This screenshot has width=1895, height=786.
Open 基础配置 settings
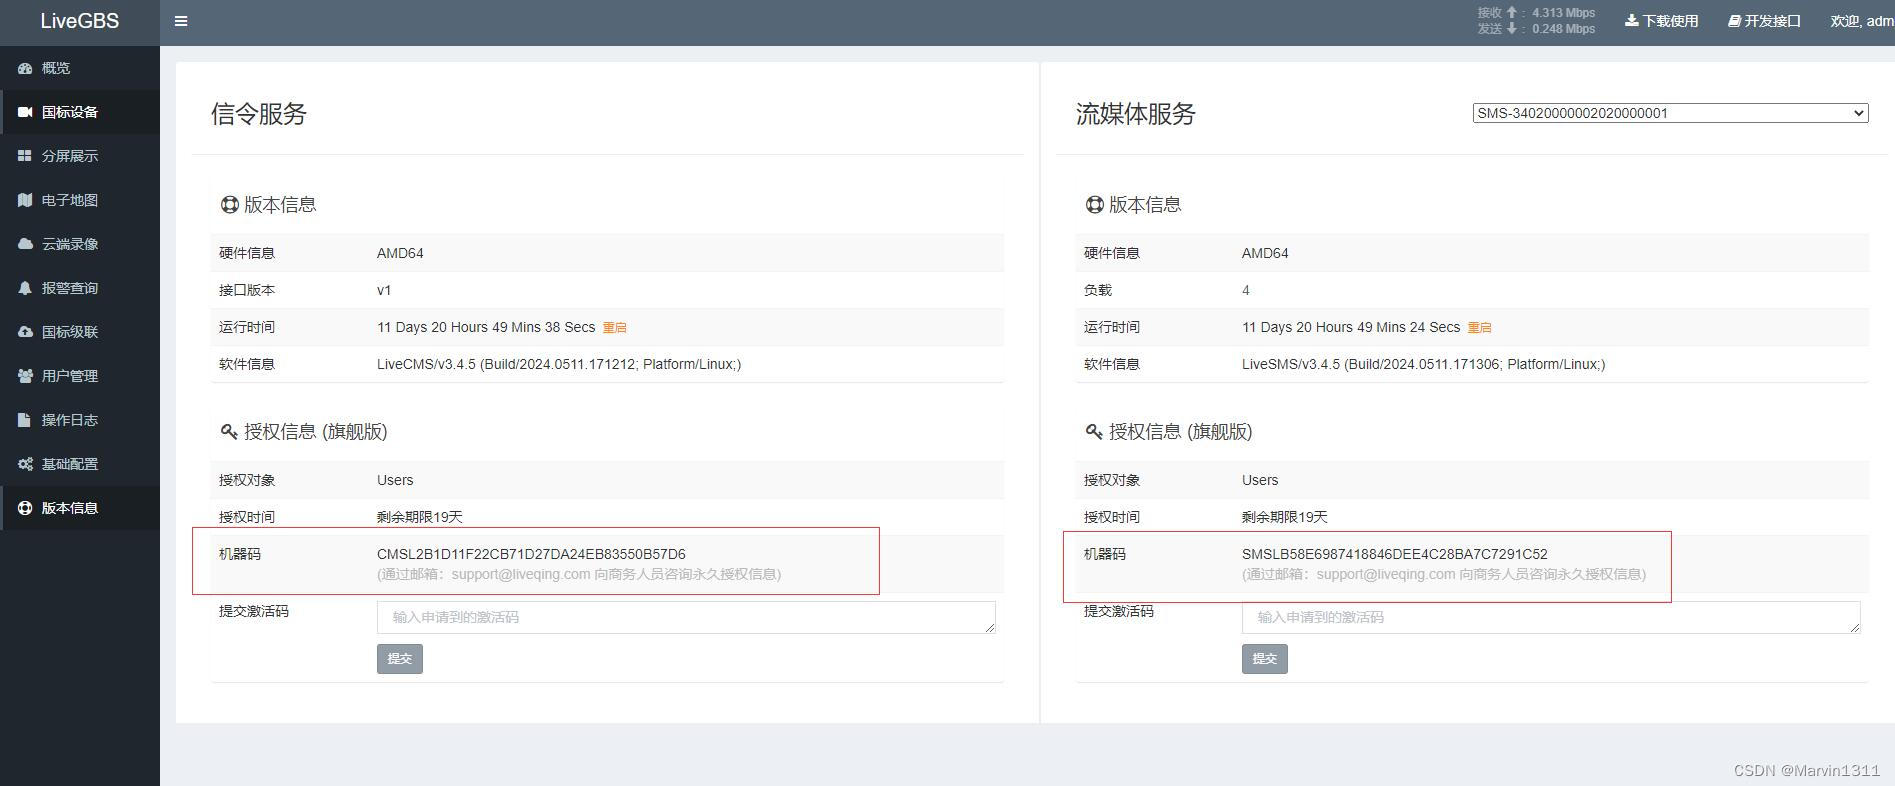pos(80,464)
